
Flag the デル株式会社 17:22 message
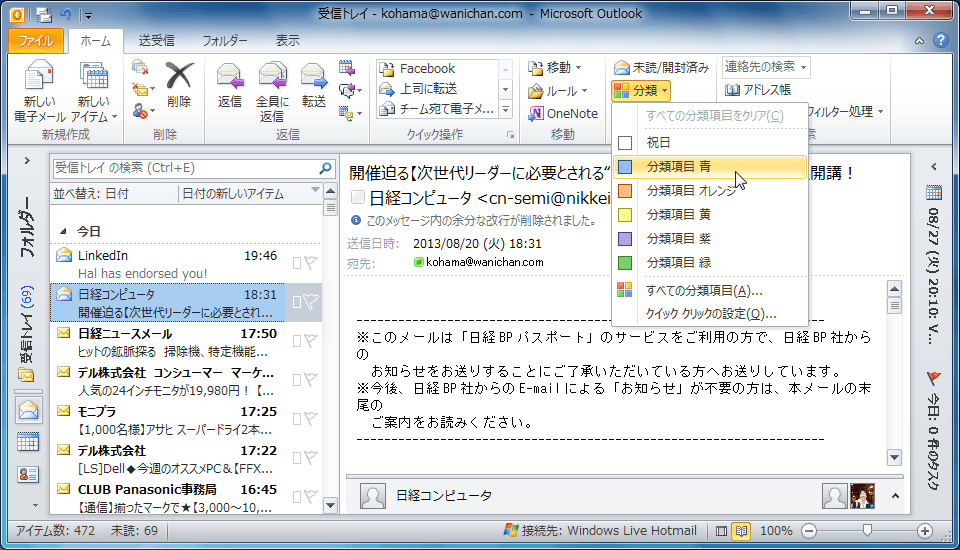point(312,458)
